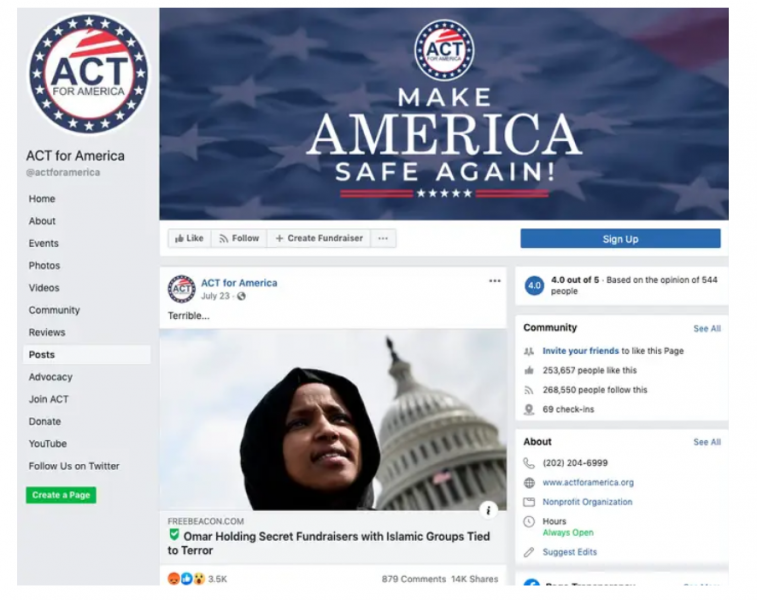Click See All in Community section

(x=707, y=329)
